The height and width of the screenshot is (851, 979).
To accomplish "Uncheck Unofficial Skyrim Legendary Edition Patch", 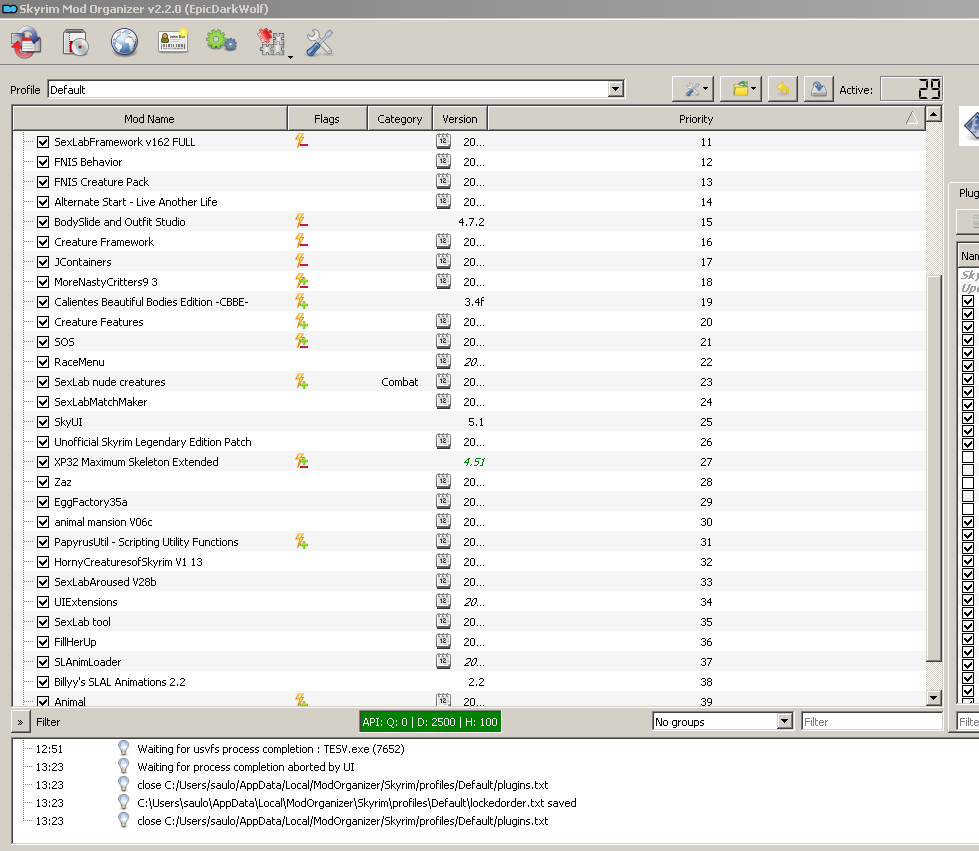I will (x=43, y=442).
